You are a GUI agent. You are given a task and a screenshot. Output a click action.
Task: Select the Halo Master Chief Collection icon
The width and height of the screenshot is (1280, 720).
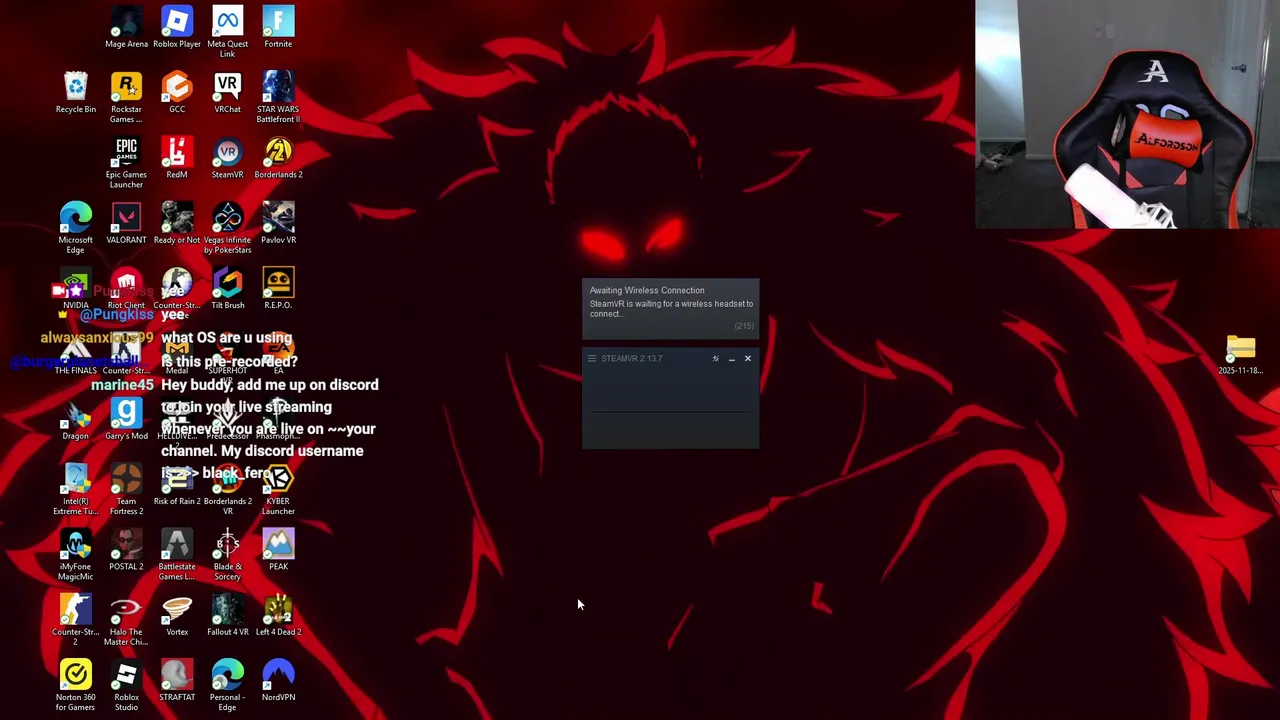pos(126,619)
